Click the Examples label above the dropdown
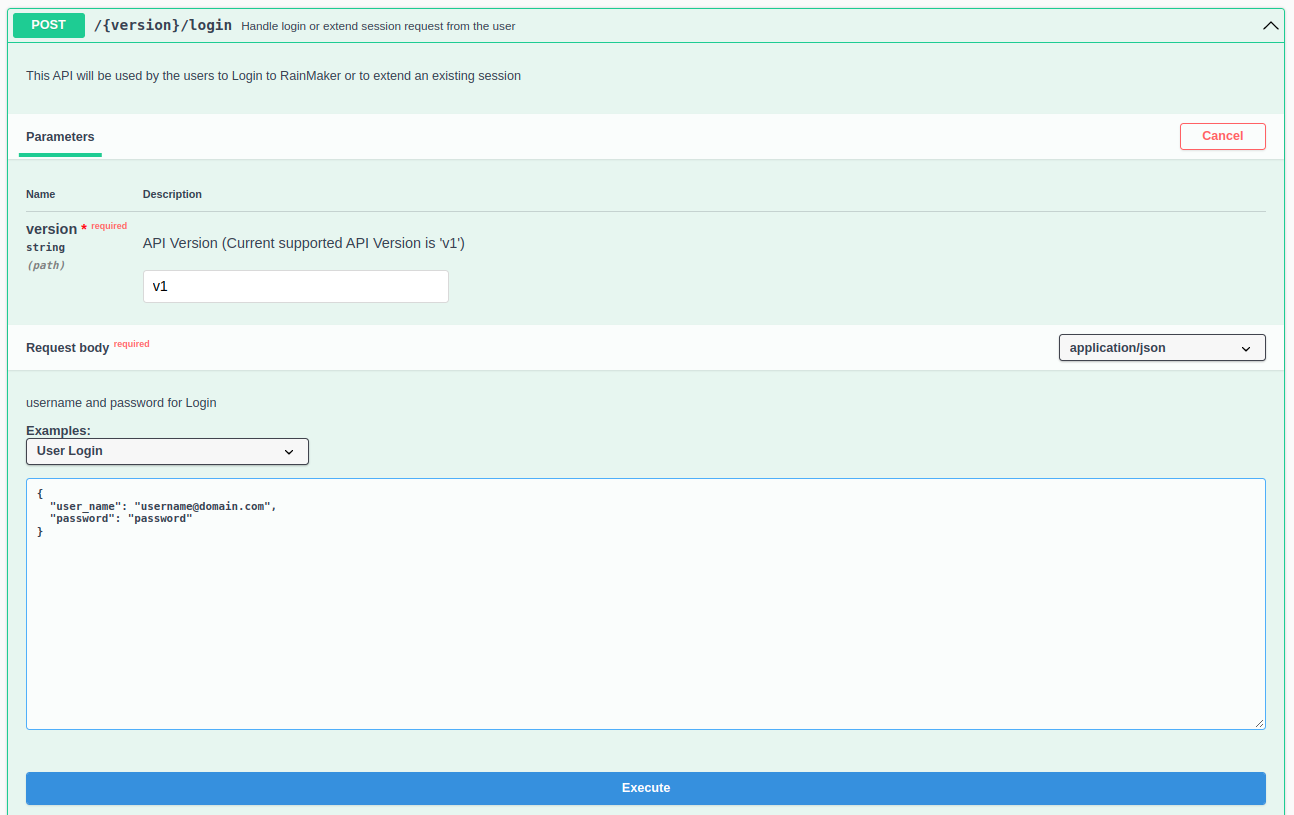 (58, 430)
